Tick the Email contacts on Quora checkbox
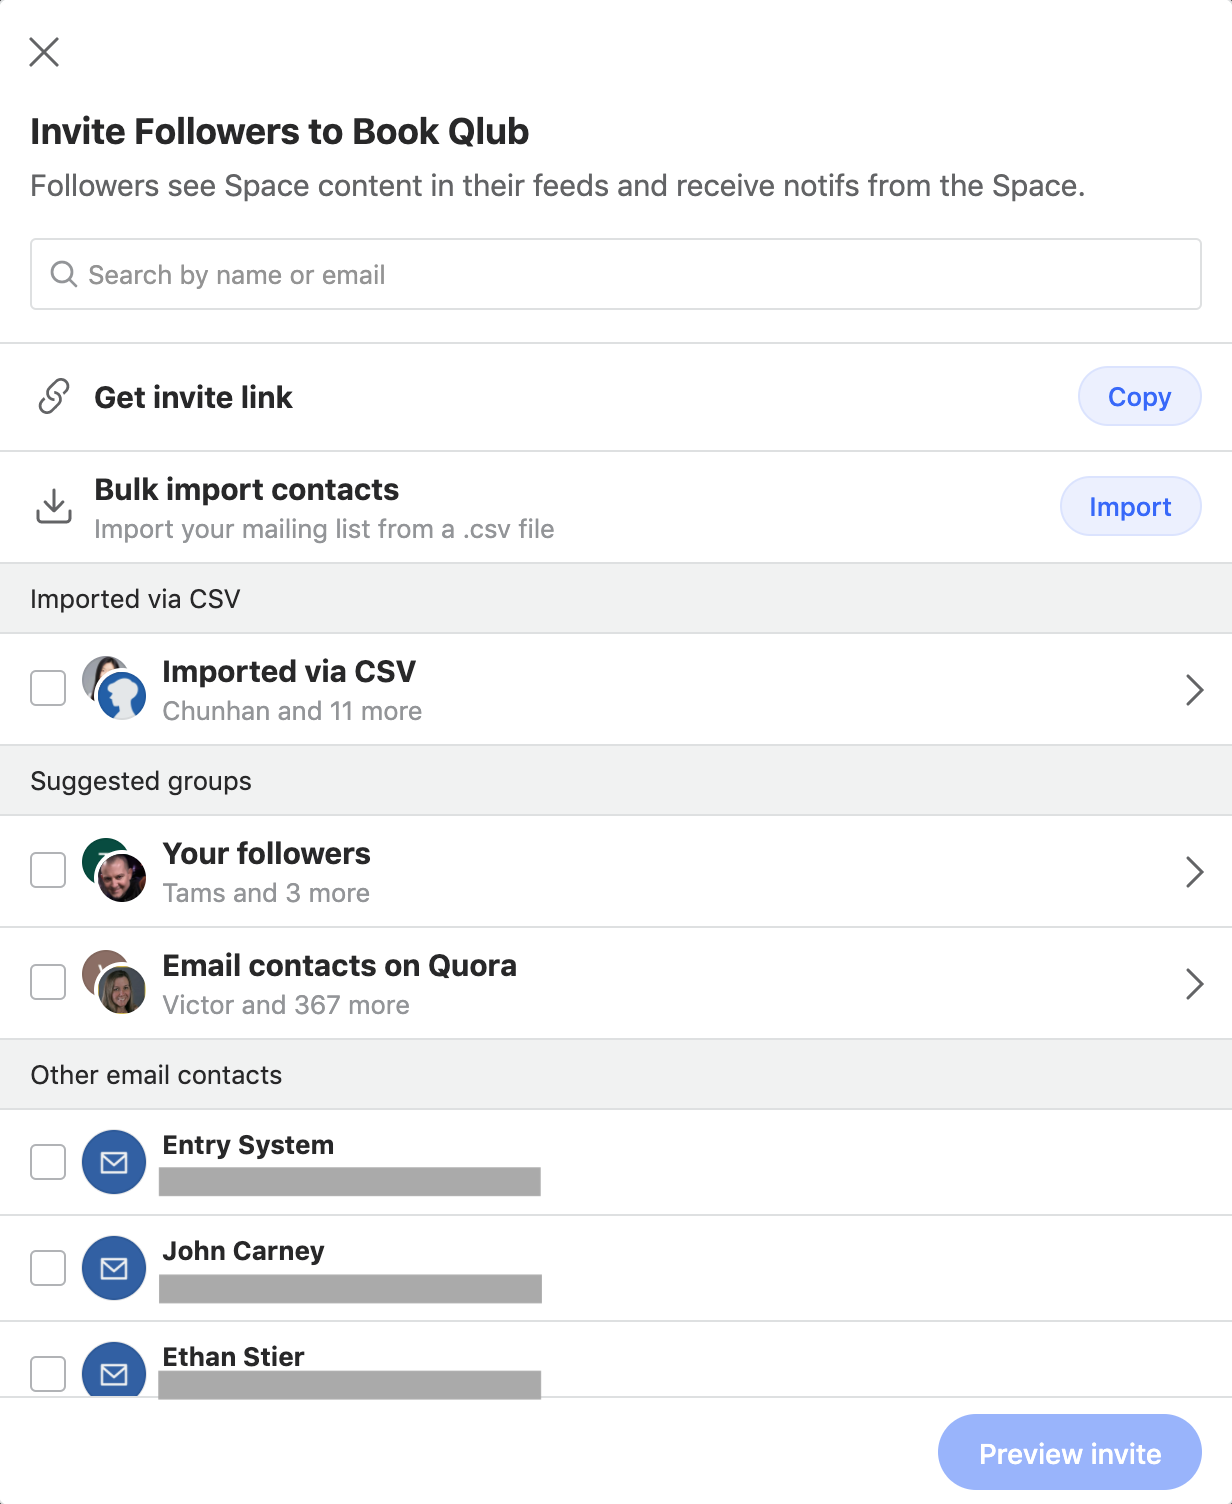Viewport: 1232px width, 1504px height. tap(48, 982)
